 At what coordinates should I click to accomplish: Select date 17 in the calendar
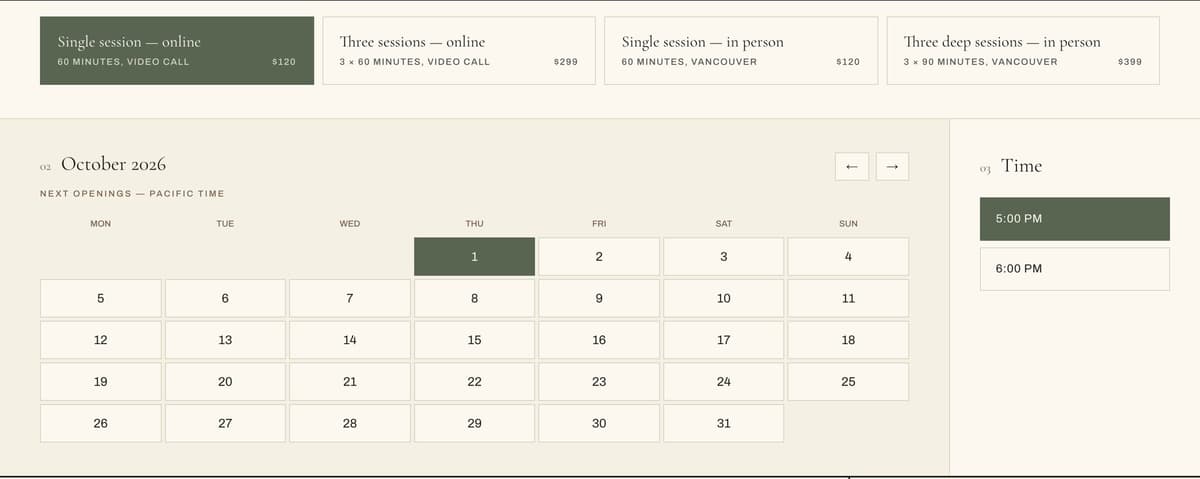724,340
